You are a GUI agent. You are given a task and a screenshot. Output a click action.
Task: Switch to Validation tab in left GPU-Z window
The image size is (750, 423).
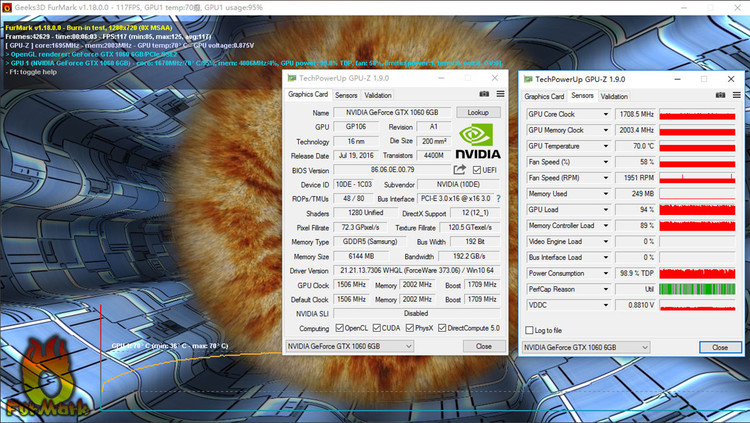(x=378, y=95)
